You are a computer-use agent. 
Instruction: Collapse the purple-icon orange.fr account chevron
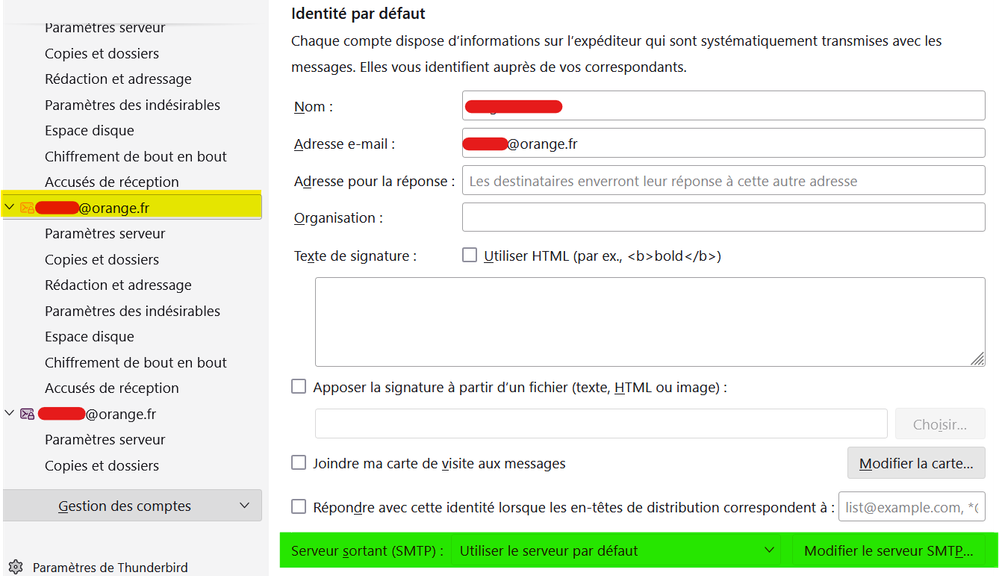[x=10, y=414]
